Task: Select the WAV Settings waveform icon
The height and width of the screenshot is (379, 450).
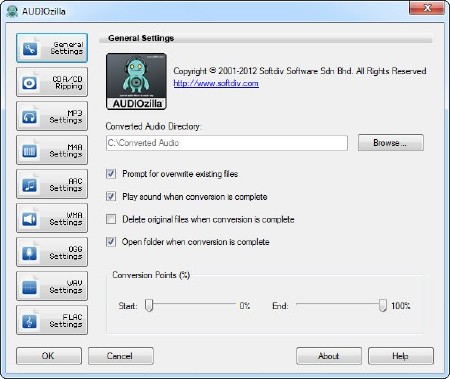Action: pyautogui.click(x=30, y=287)
